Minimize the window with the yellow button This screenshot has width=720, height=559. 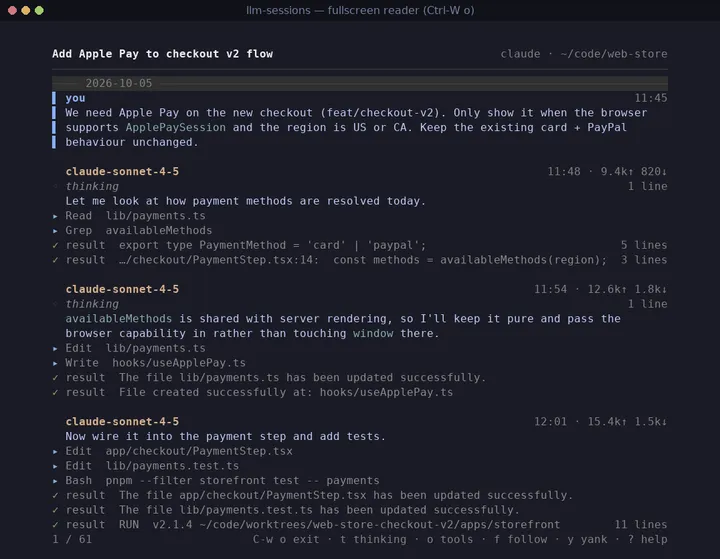pos(26,10)
